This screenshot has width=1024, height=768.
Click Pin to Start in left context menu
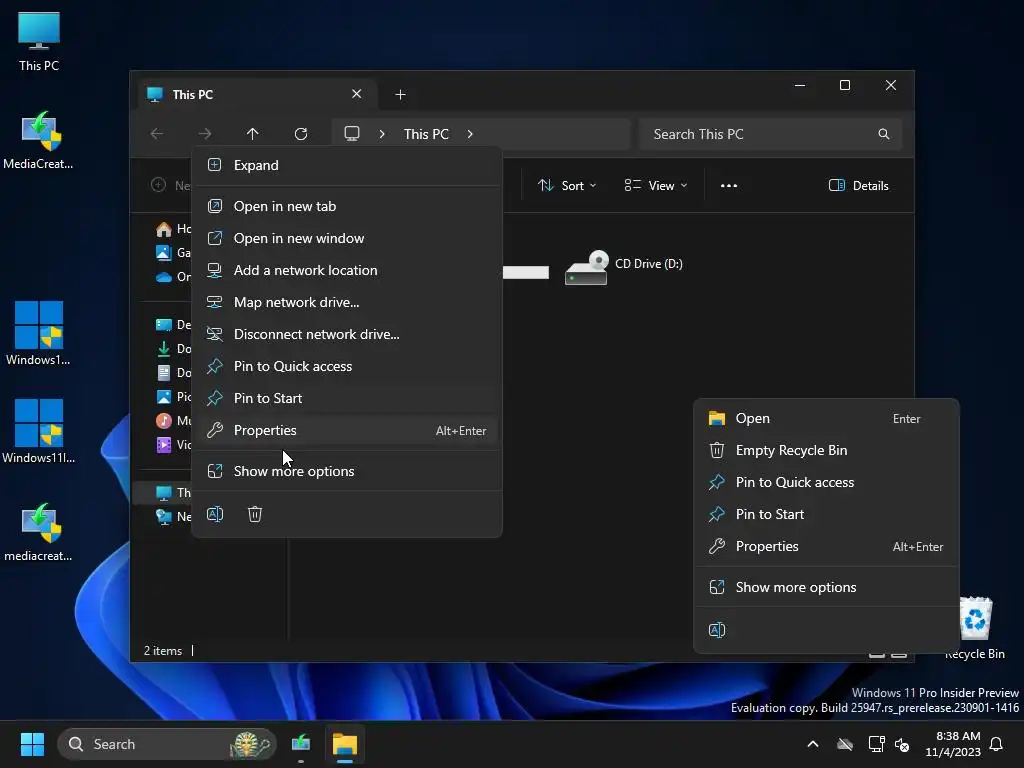point(347,398)
